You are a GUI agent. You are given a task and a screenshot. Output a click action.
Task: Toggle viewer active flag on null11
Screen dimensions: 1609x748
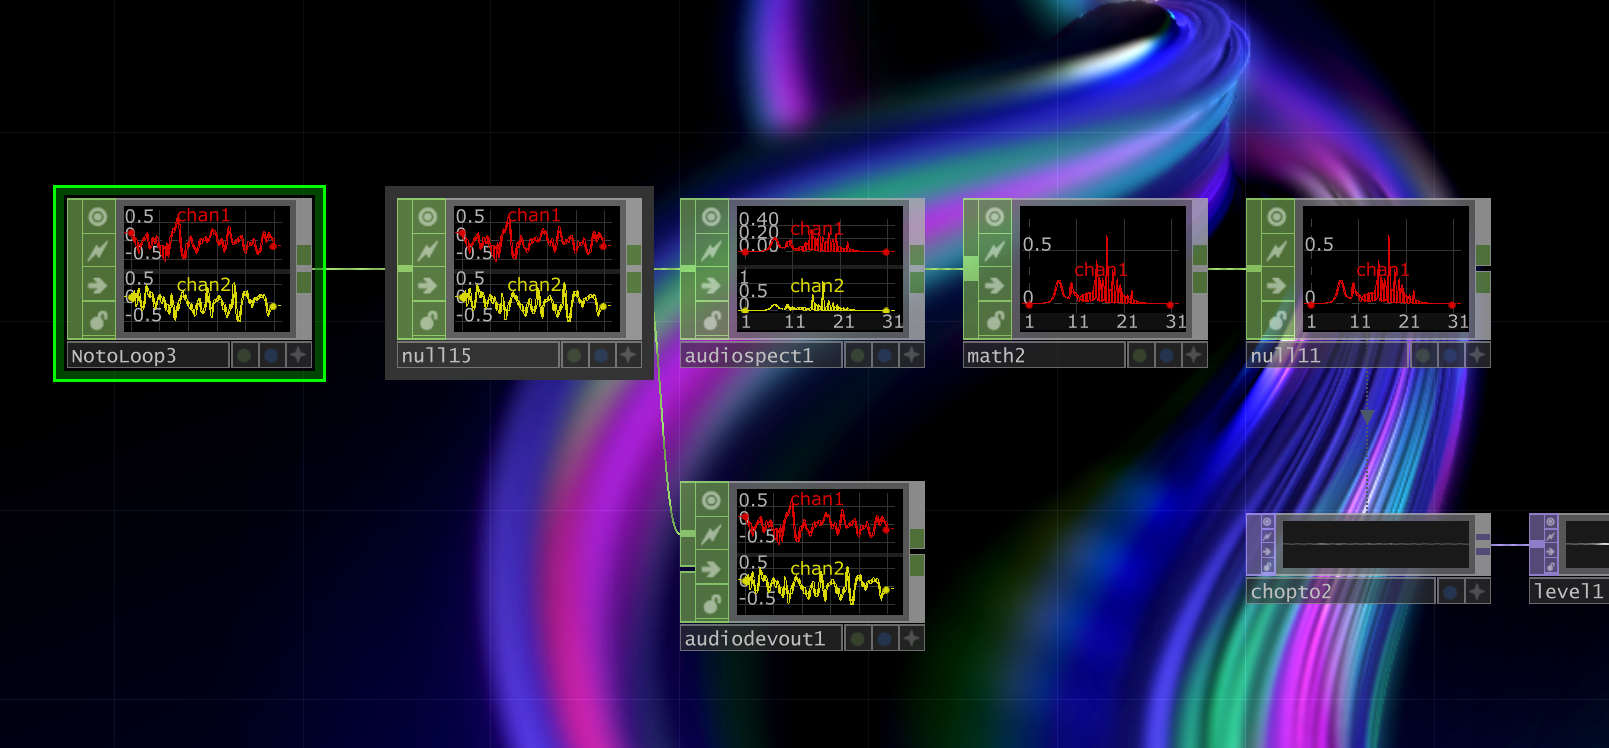[1277, 216]
